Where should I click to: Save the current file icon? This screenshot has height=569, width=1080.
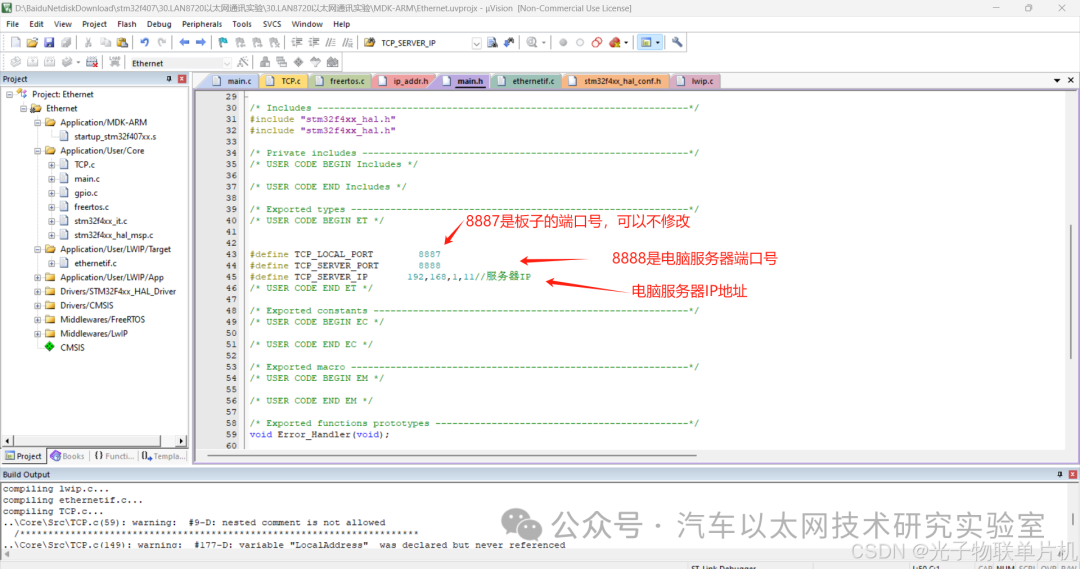[x=49, y=43]
